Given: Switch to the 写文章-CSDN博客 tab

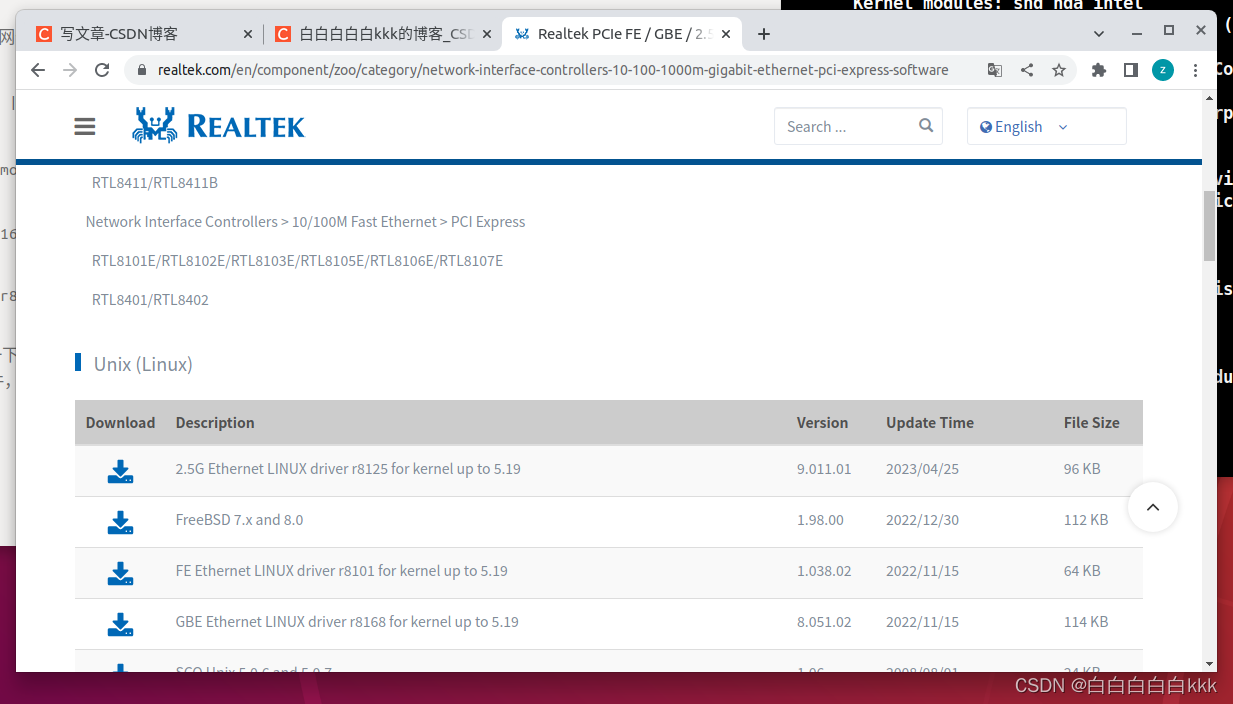Looking at the screenshot, I should coord(144,34).
